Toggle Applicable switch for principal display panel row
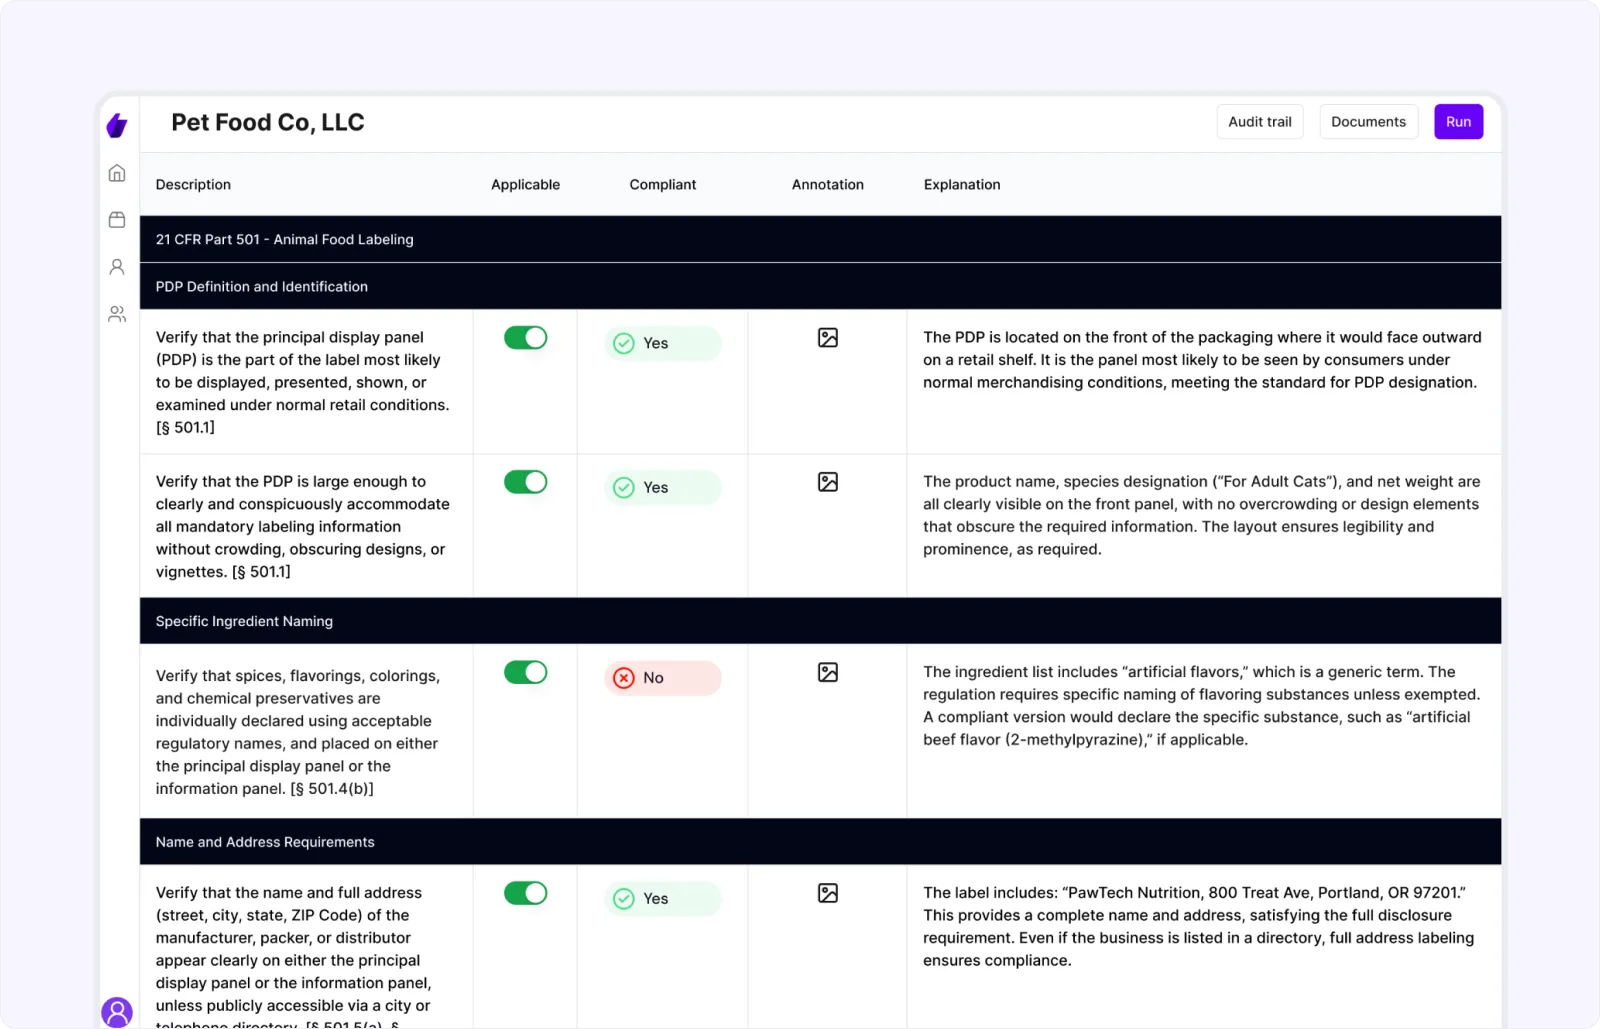 [525, 338]
